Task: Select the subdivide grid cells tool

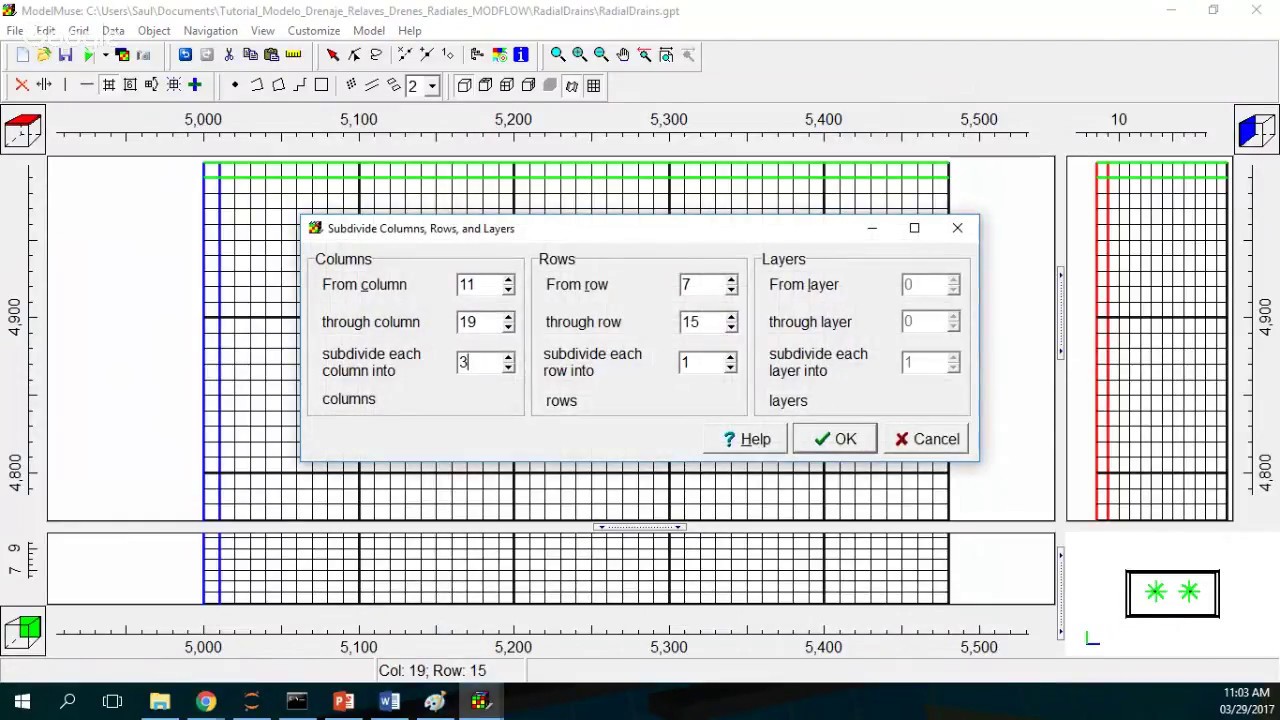Action: click(109, 85)
